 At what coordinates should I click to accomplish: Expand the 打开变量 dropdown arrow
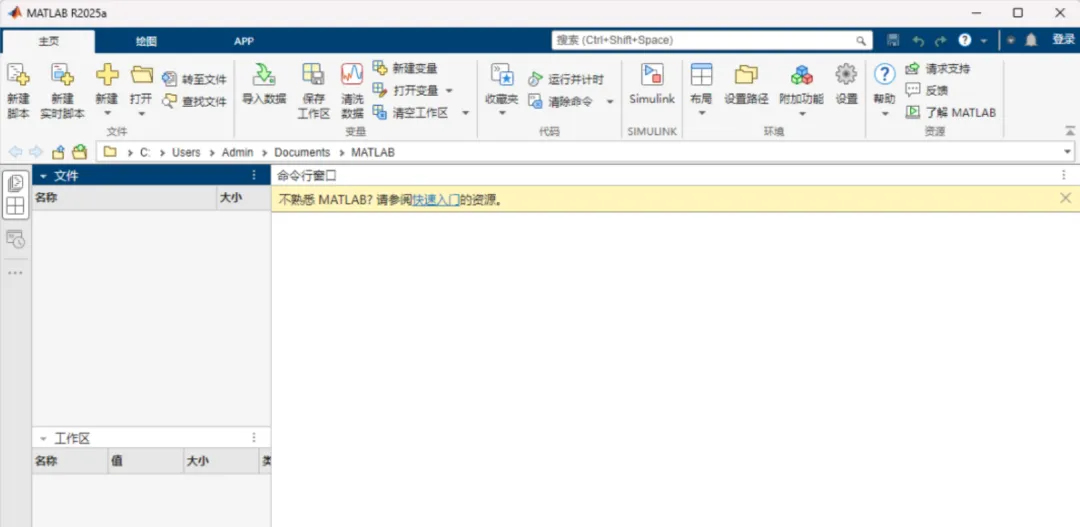pyautogui.click(x=449, y=90)
